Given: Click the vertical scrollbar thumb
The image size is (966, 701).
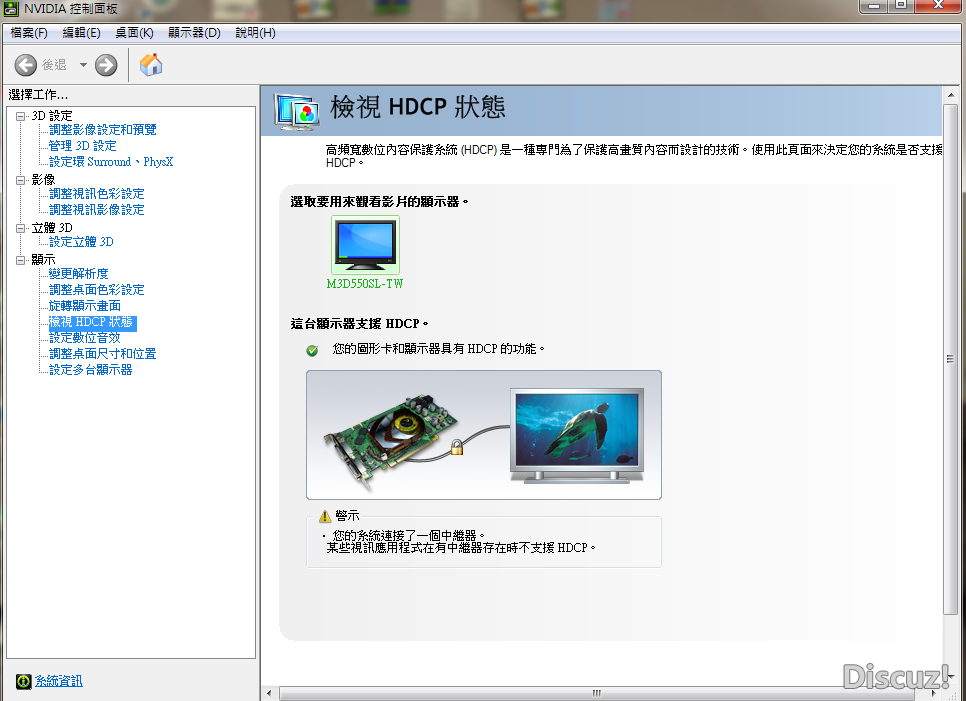Looking at the screenshot, I should coord(951,359).
